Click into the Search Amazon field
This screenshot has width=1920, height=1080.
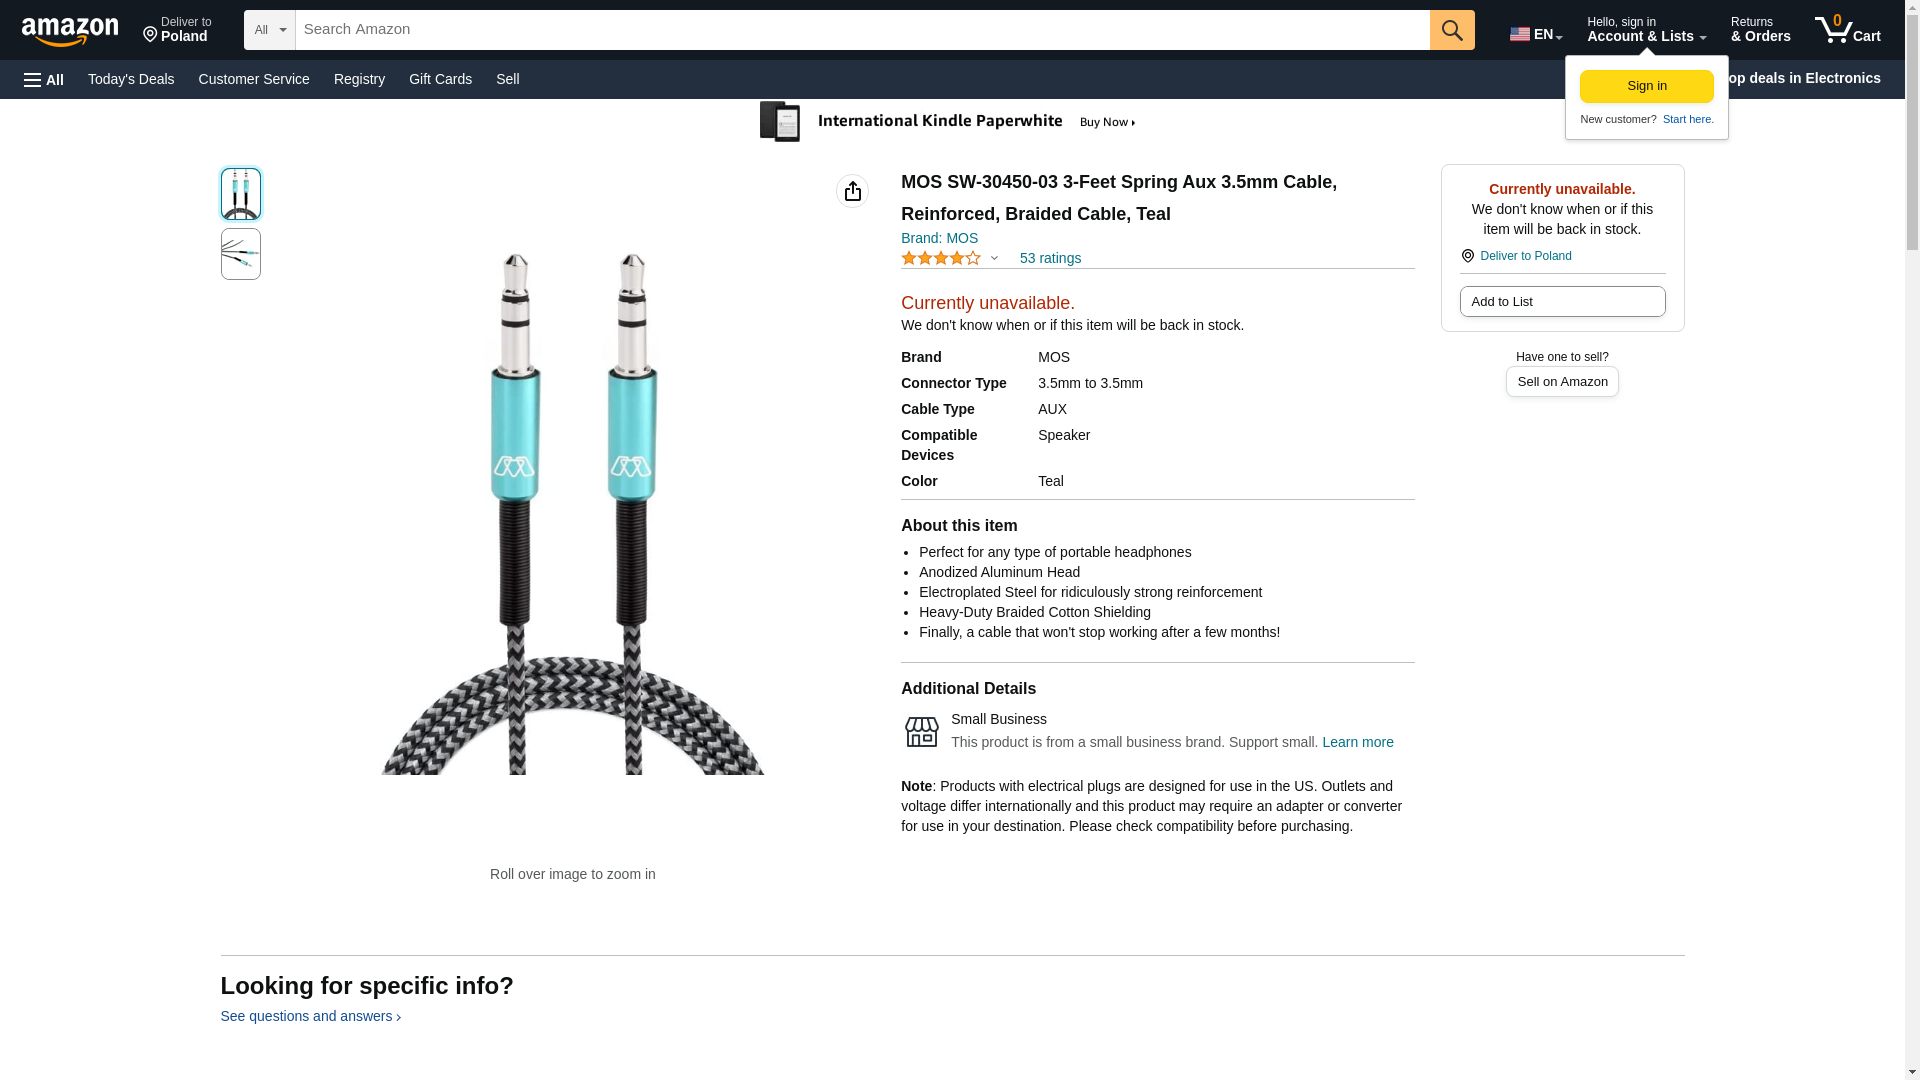pyautogui.click(x=860, y=30)
